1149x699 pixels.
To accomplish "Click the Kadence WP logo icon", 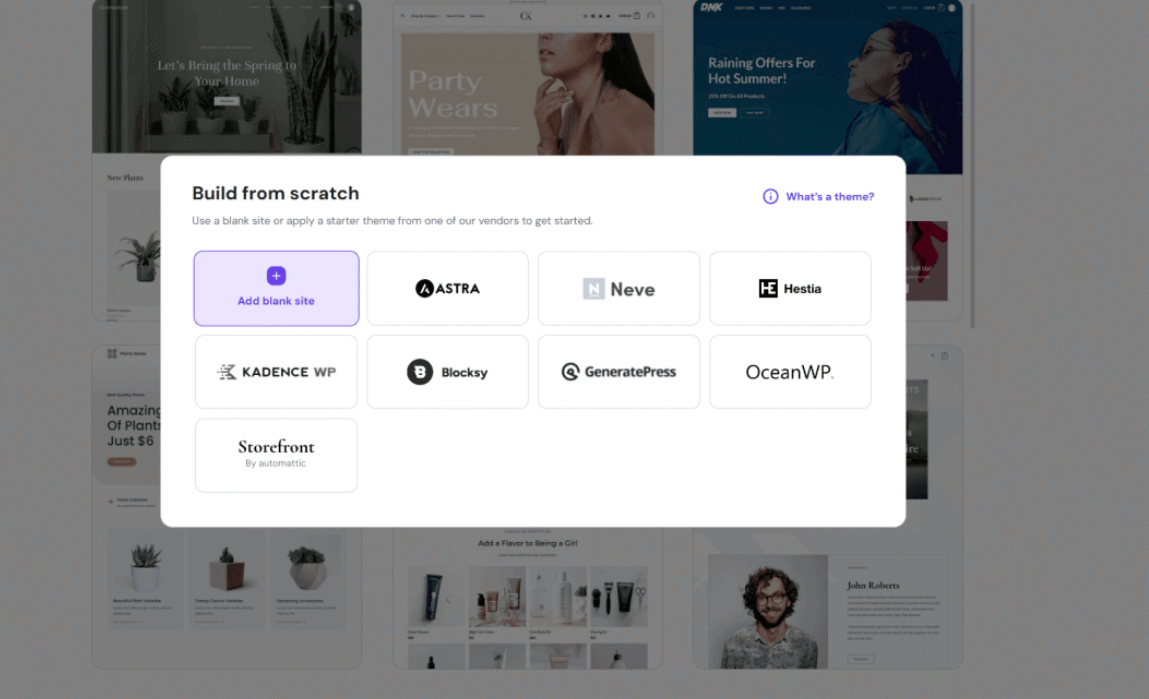I will (227, 372).
